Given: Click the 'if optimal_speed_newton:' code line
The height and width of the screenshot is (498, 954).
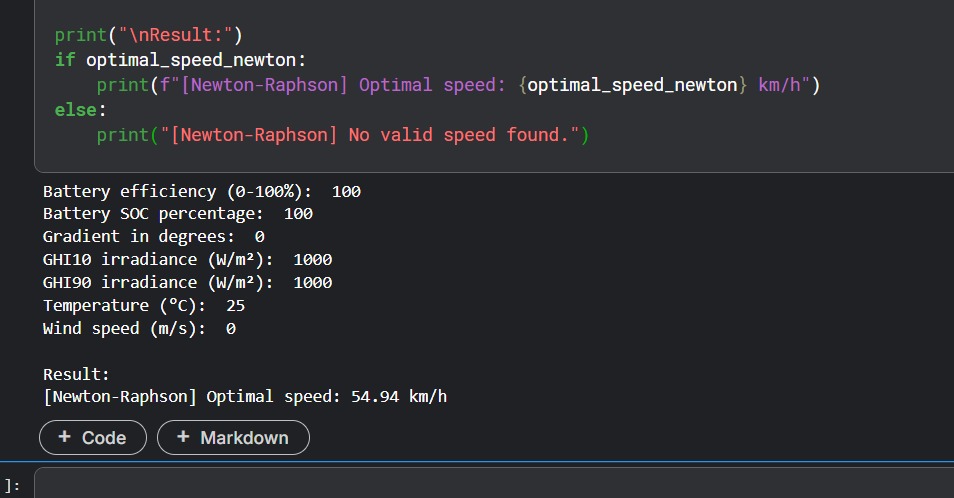Looking at the screenshot, I should pyautogui.click(x=180, y=60).
